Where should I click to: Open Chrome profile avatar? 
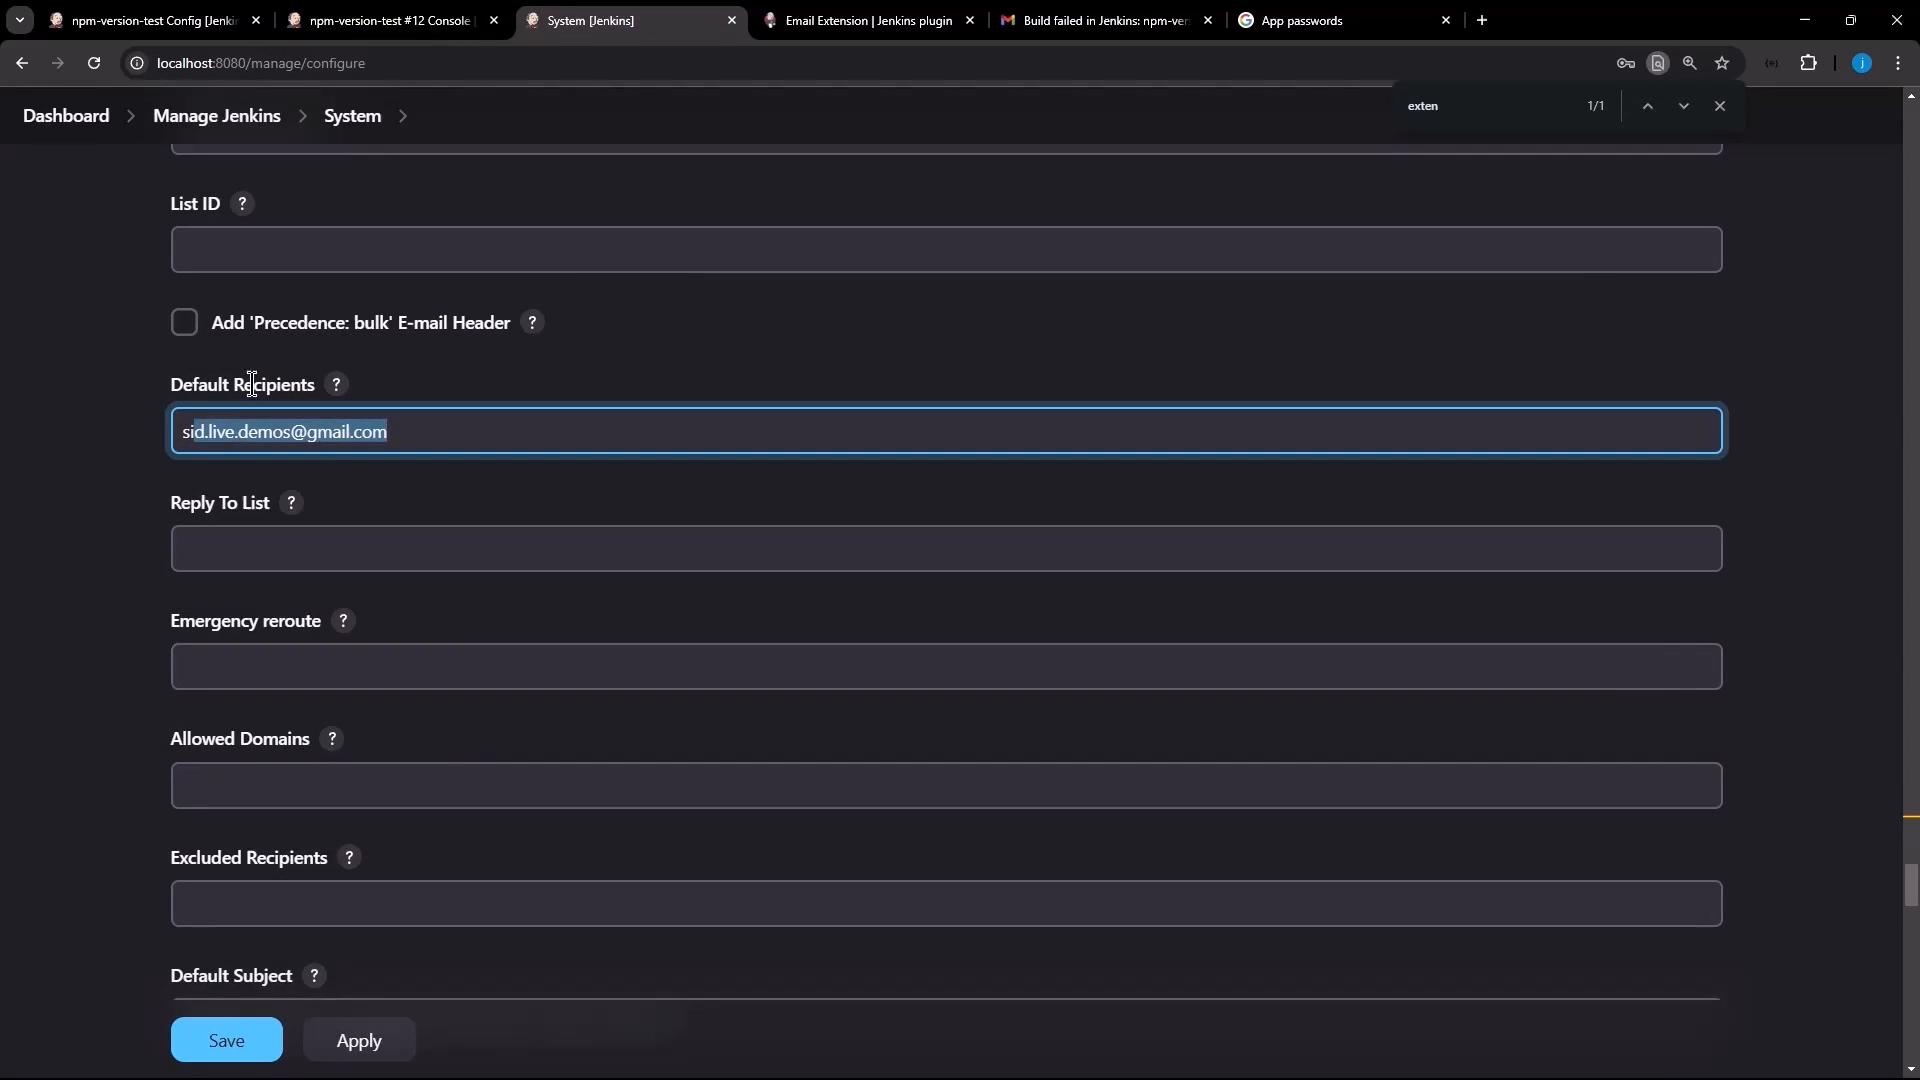[x=1862, y=63]
